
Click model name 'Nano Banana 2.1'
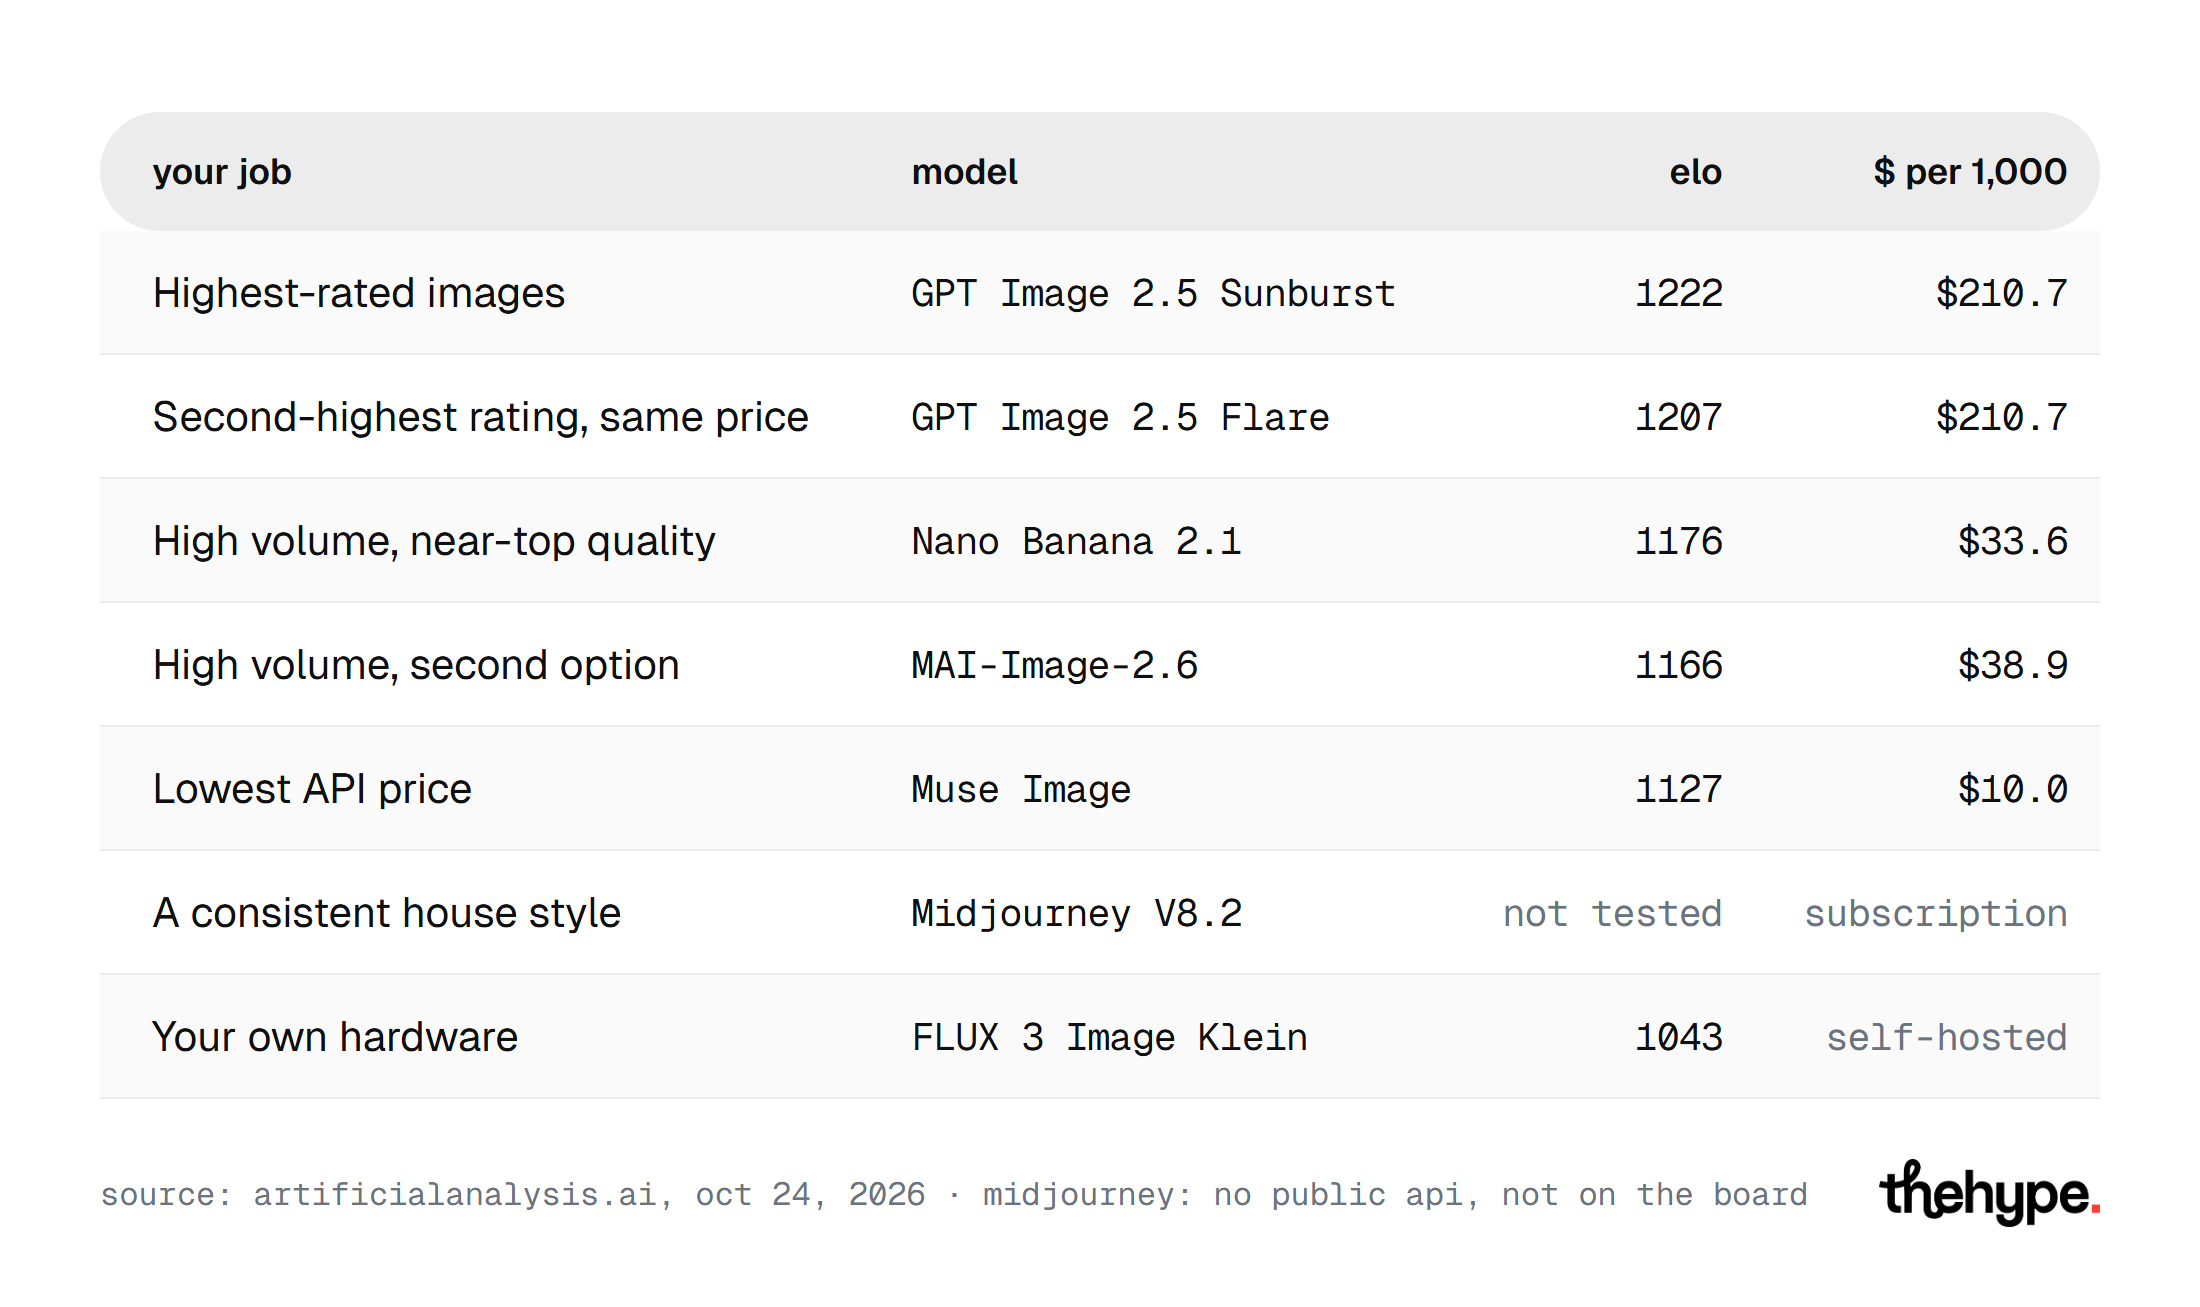coord(1076,541)
